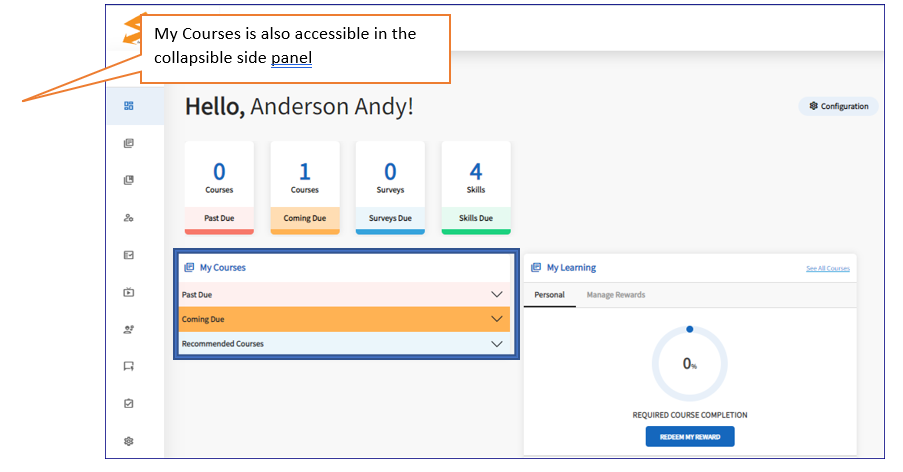Open the clipboard checkmark icon in the sidebar
This screenshot has height=472, width=903.
coord(129,404)
